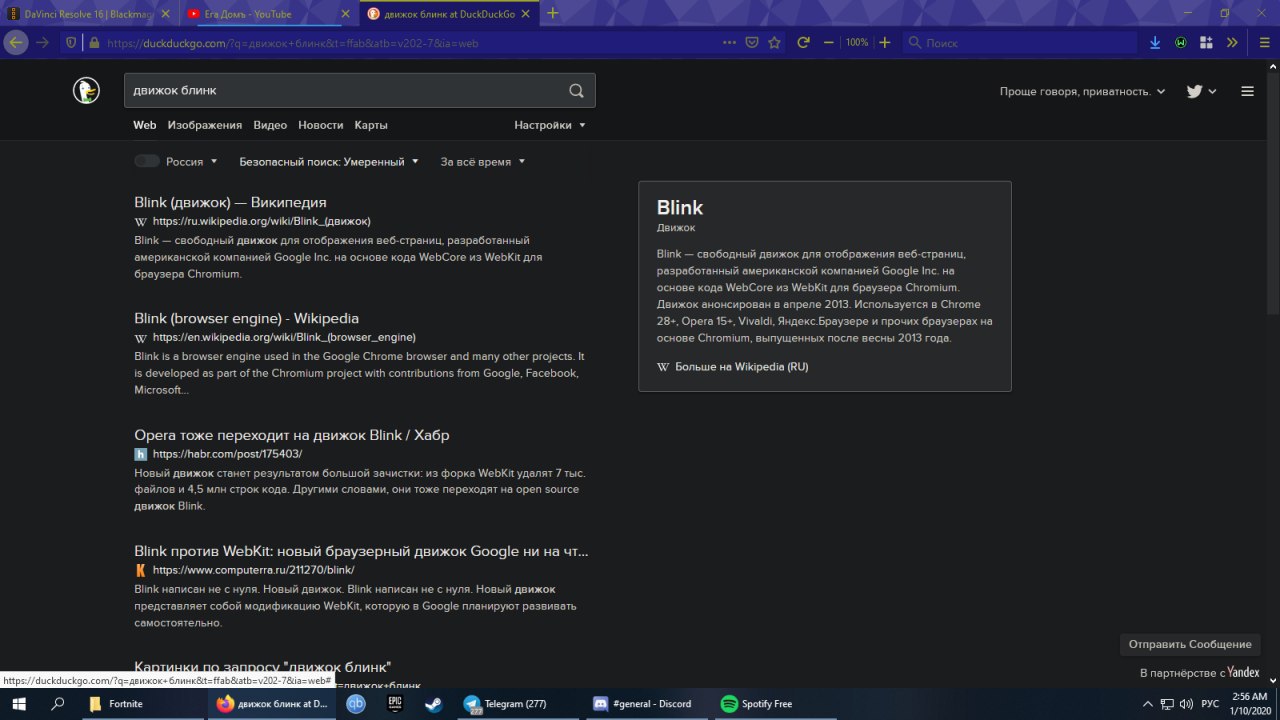Viewport: 1280px width, 720px height.
Task: Click the grid-plus extension icon in toolbar
Action: 1206,43
